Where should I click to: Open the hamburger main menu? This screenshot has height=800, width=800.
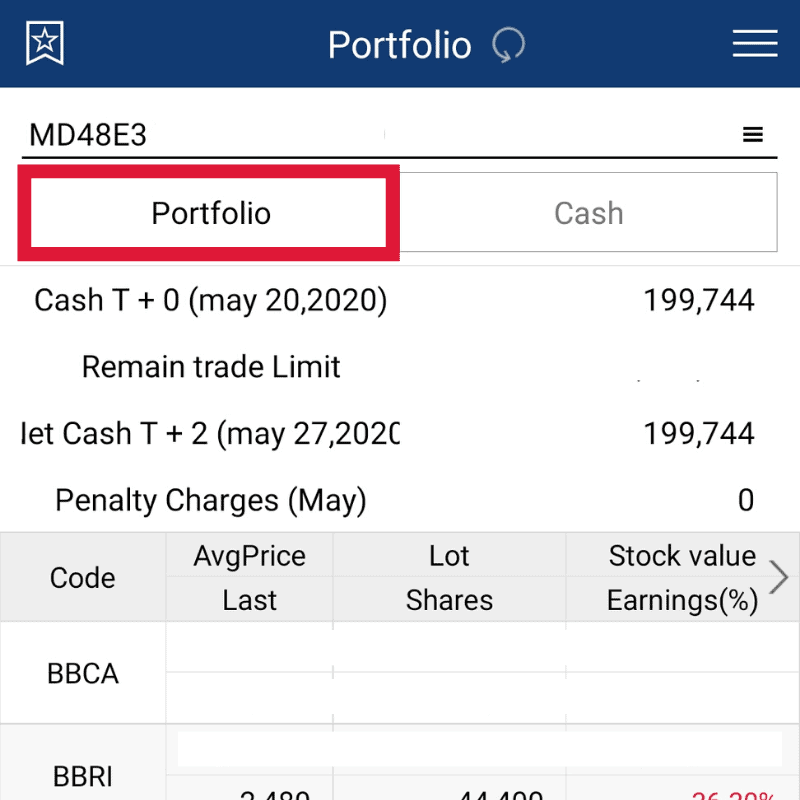tap(754, 44)
